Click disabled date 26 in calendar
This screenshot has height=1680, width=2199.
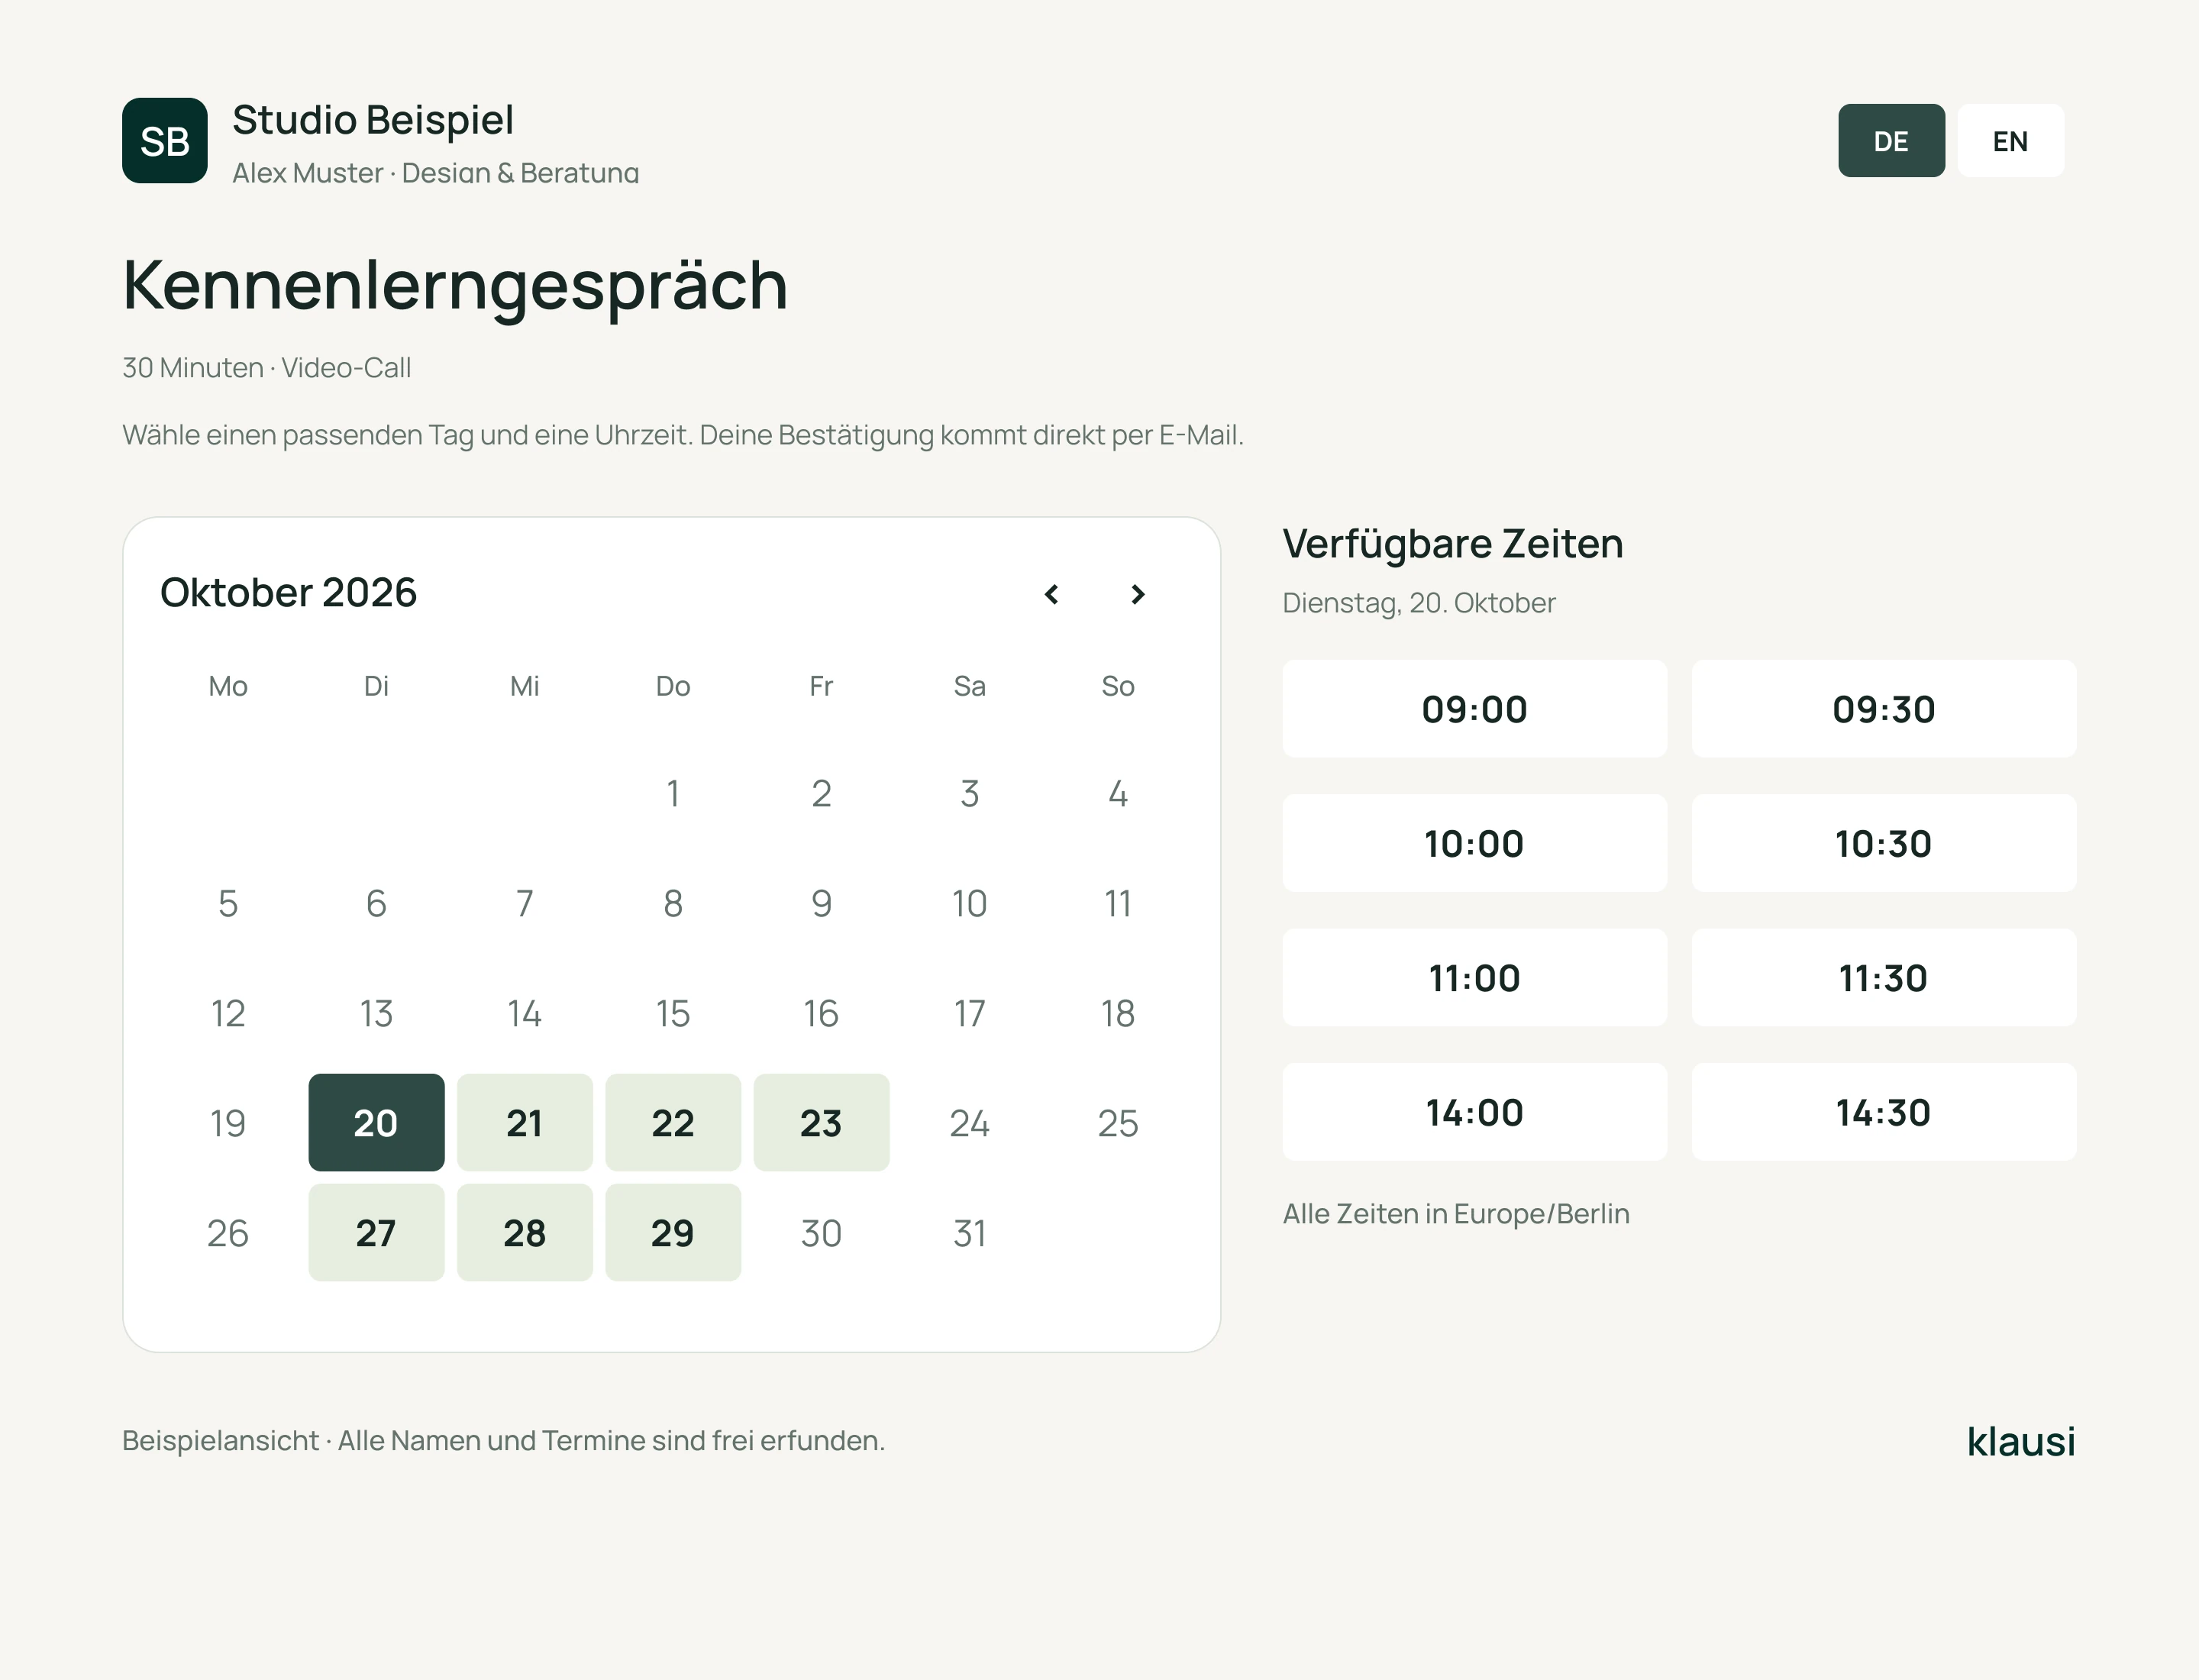pyautogui.click(x=228, y=1233)
